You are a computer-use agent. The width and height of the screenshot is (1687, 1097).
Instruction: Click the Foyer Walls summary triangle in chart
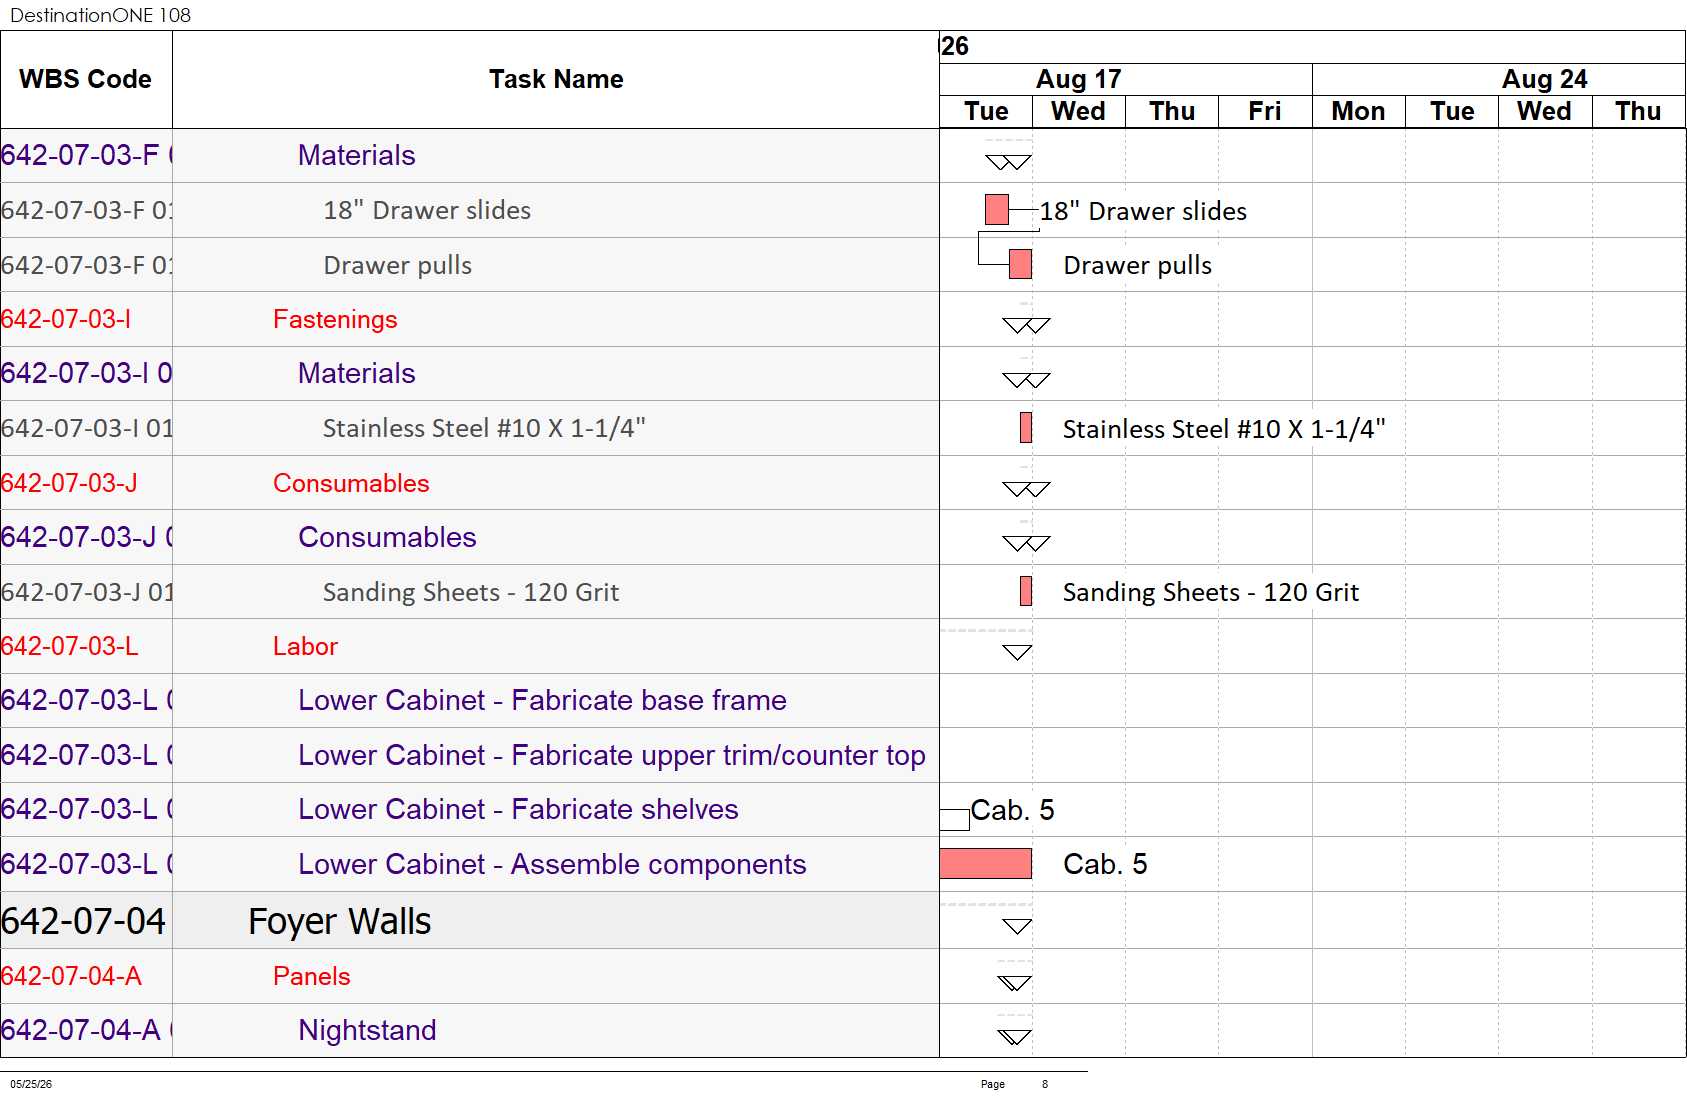click(1017, 927)
